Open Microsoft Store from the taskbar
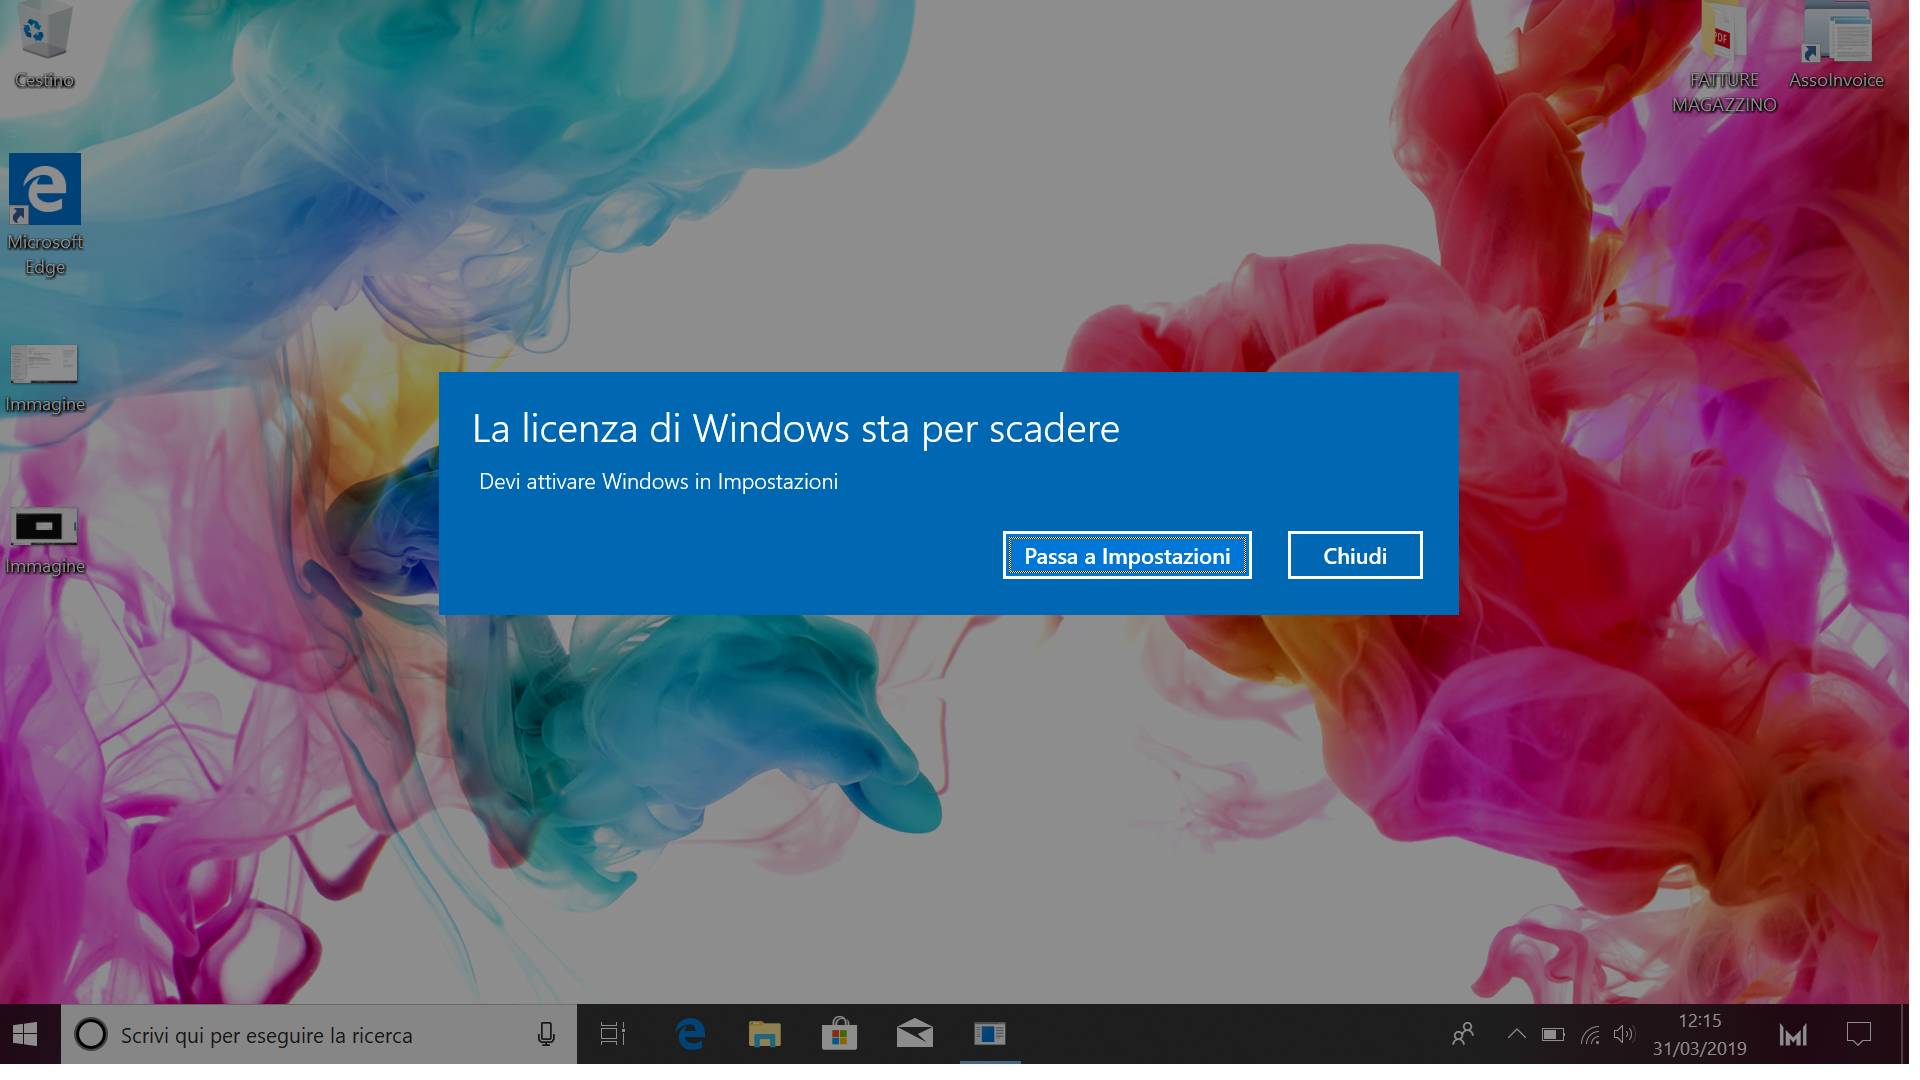 tap(840, 1034)
